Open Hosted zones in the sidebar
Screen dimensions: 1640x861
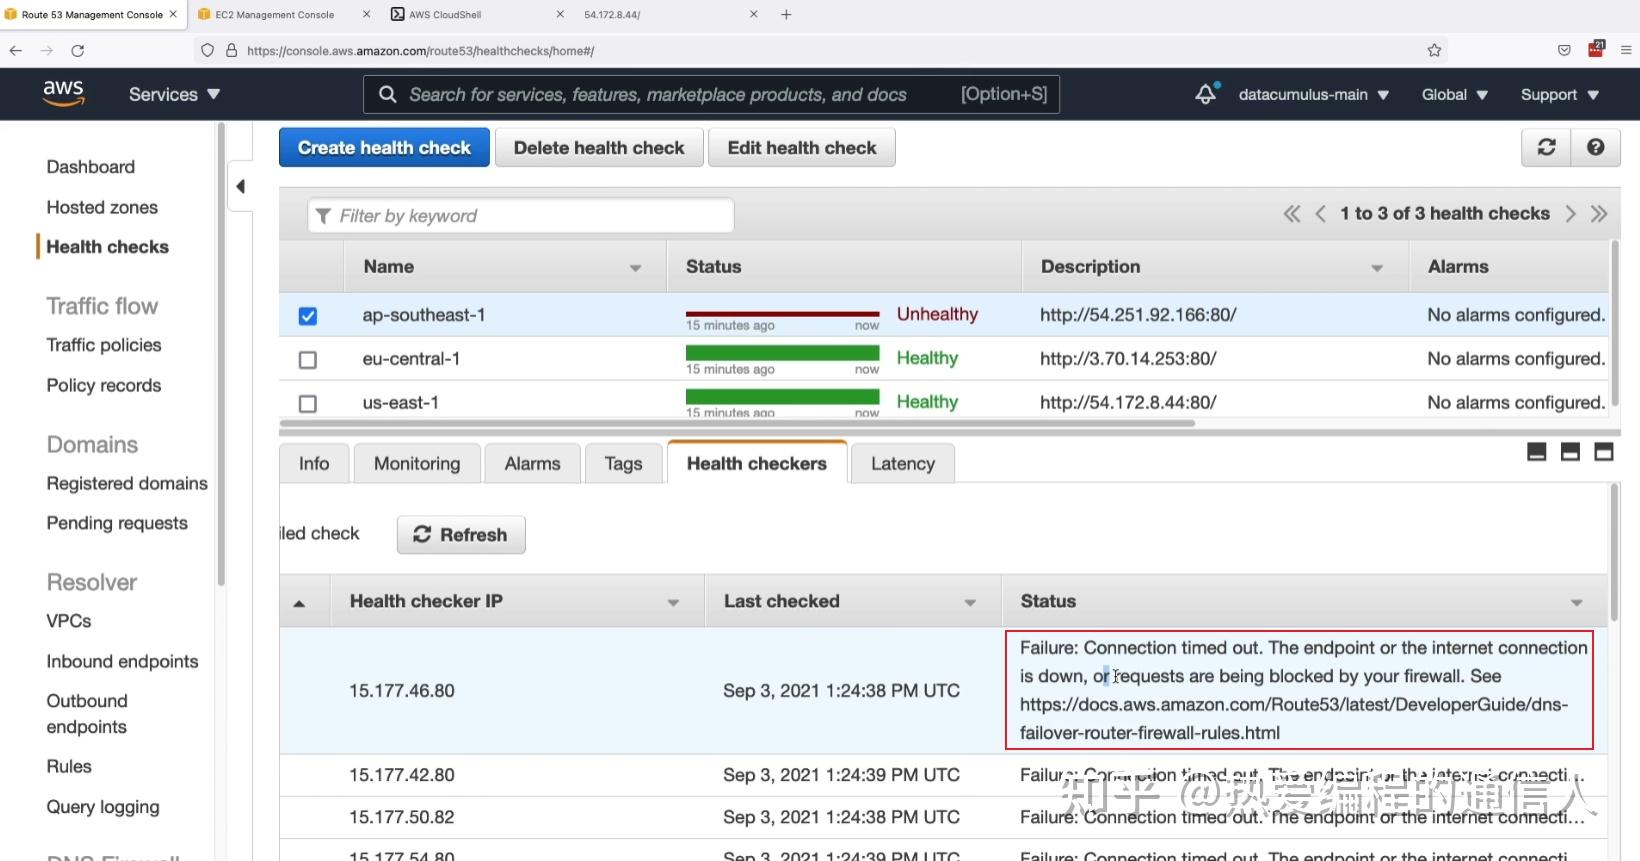point(102,207)
